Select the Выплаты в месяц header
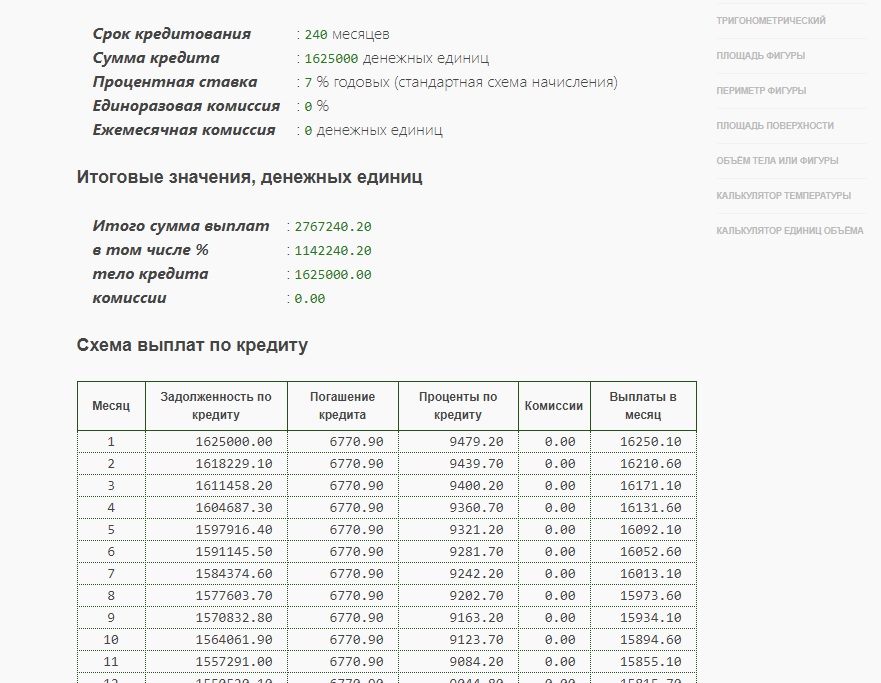The height and width of the screenshot is (683, 881). click(643, 406)
